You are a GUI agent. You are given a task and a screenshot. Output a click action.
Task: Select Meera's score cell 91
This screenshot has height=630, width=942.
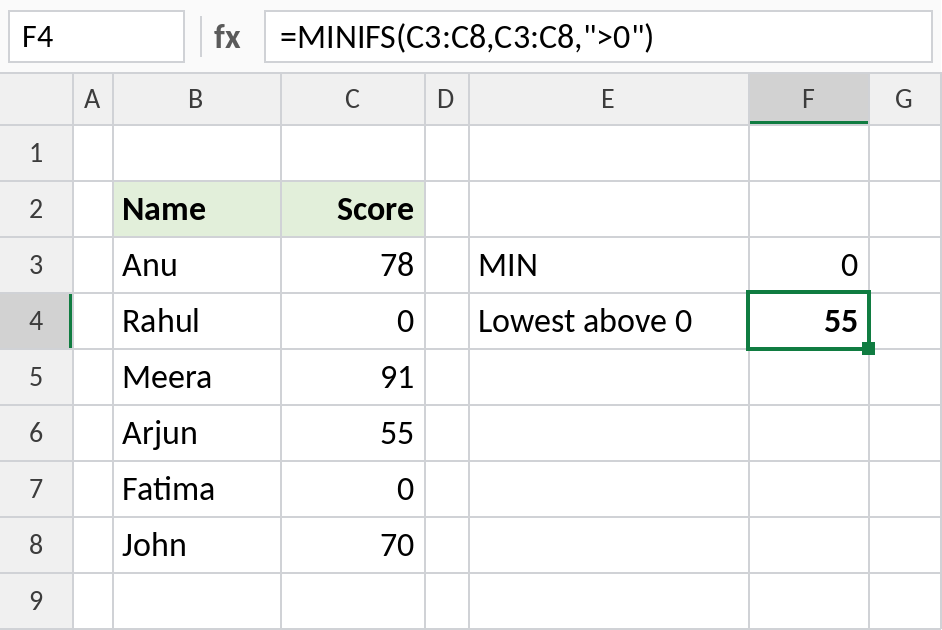tap(353, 377)
